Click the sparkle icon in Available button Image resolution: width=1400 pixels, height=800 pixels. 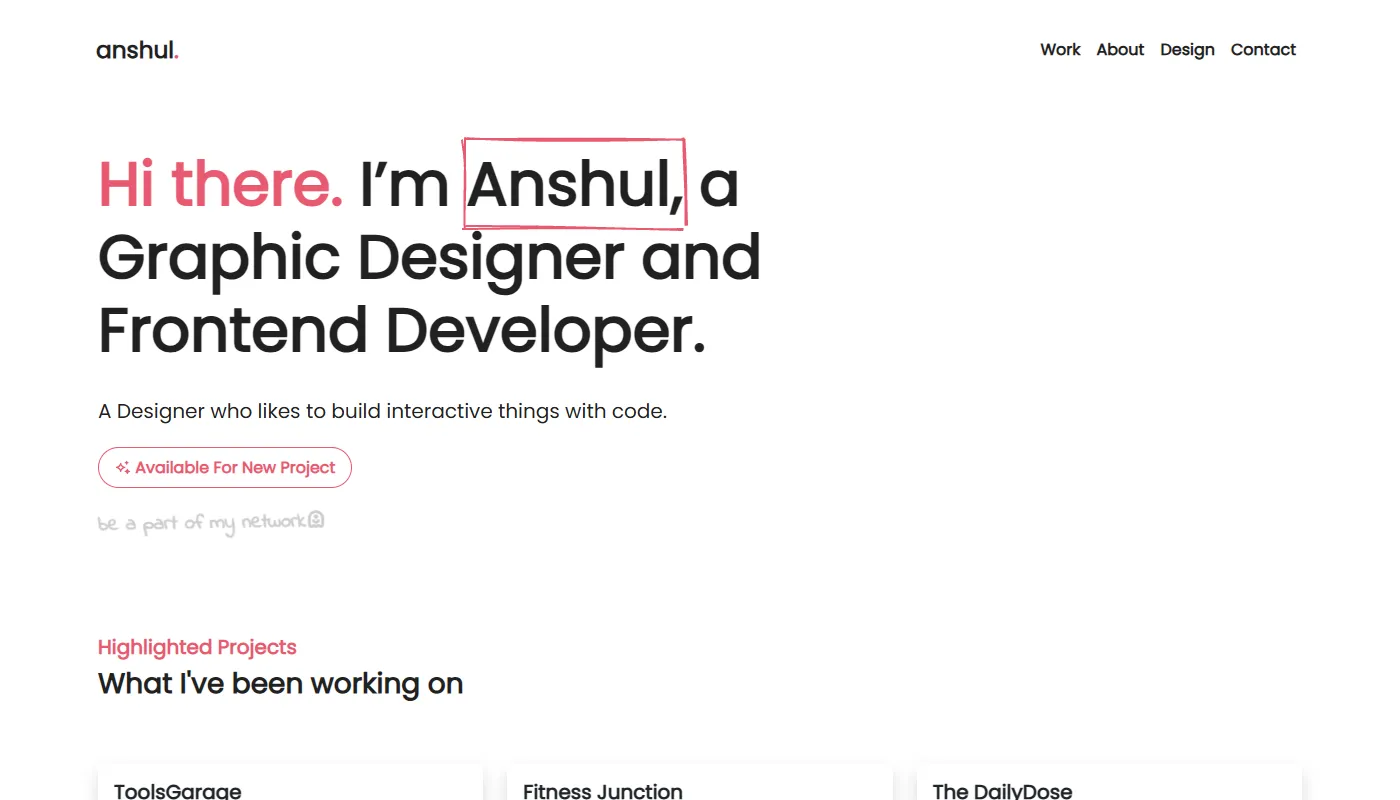coord(123,467)
